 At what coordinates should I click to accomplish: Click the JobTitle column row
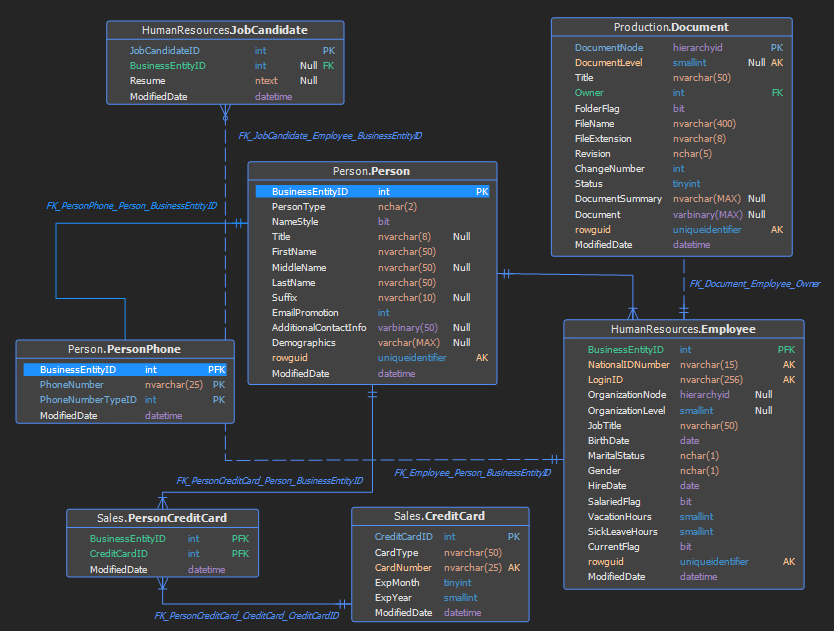click(x=684, y=426)
